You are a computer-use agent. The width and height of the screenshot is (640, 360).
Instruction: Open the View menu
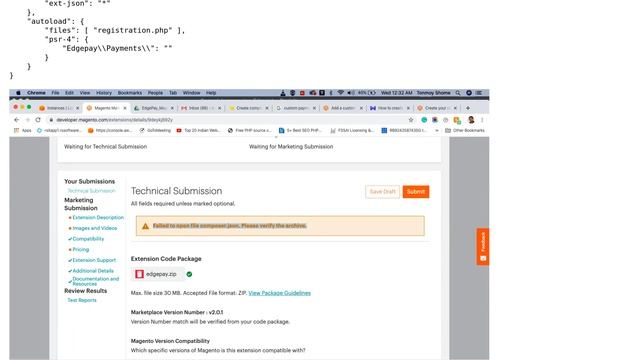click(85, 93)
